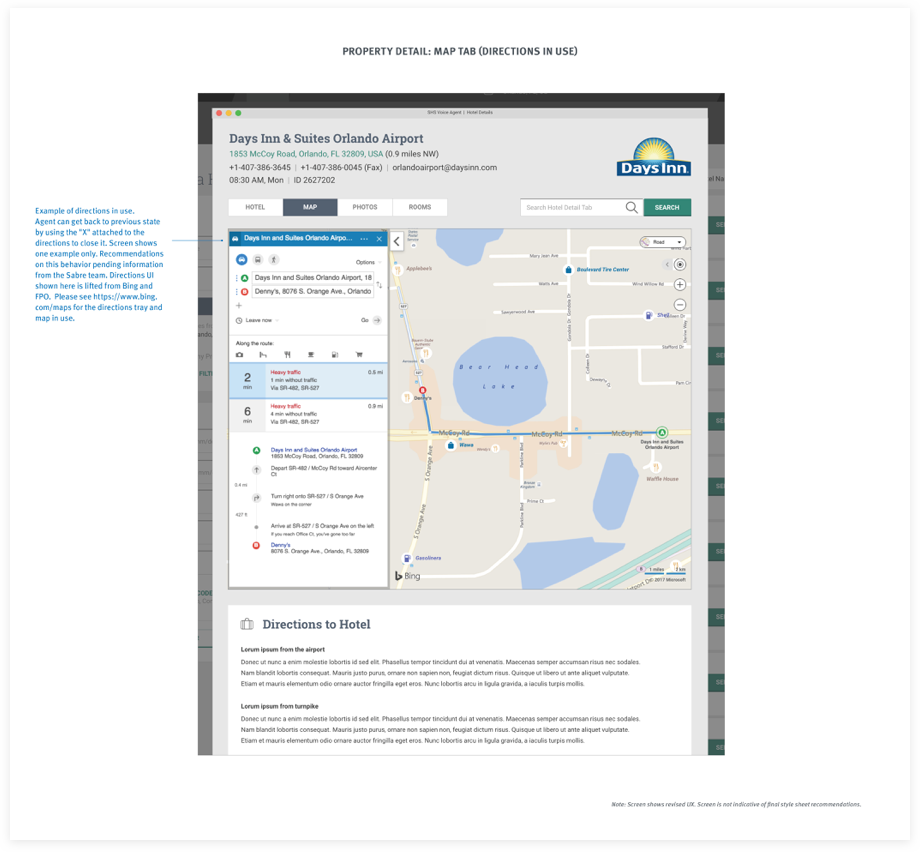This screenshot has height=852, width=920.
Task: Show restaurants fork-knife icon along route
Action: 288,354
